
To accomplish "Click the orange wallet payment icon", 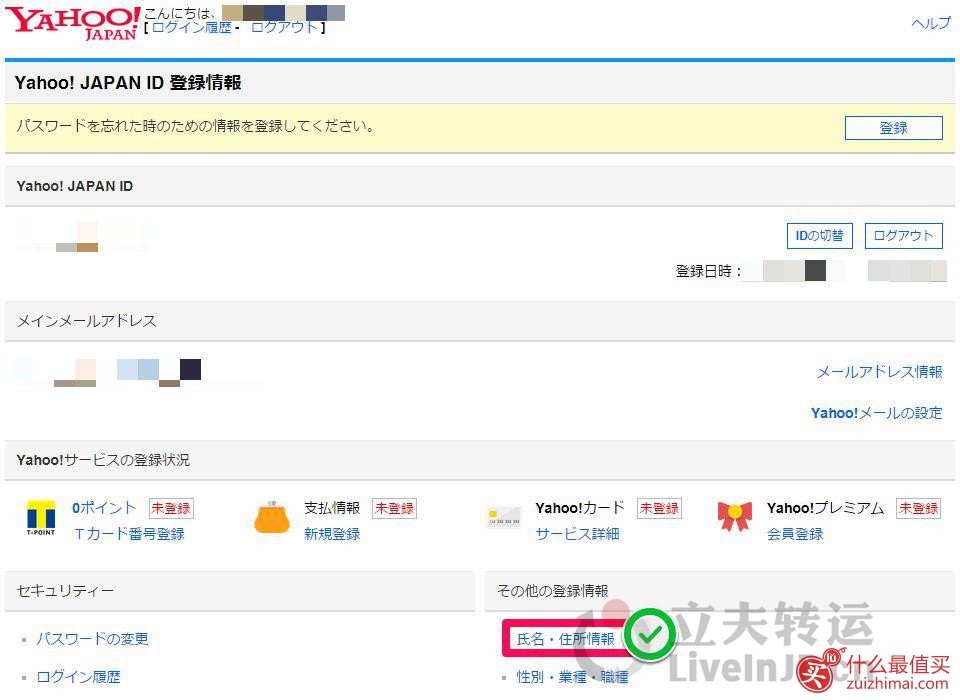I will [272, 517].
